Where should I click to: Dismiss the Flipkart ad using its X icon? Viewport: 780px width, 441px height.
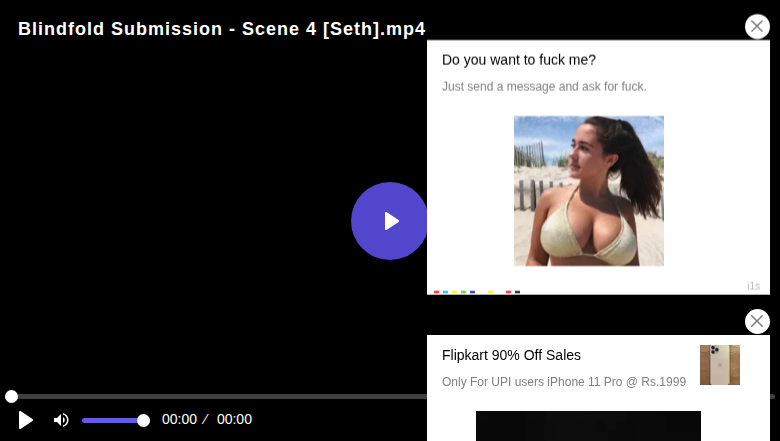pyautogui.click(x=757, y=321)
